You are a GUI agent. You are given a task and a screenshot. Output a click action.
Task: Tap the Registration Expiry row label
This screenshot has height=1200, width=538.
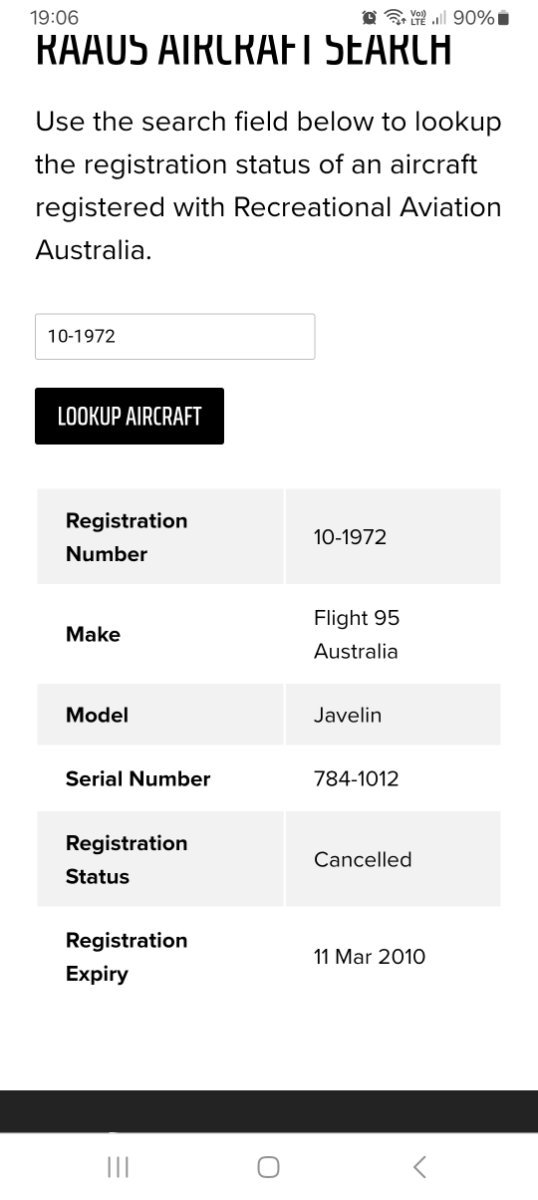[x=126, y=957]
